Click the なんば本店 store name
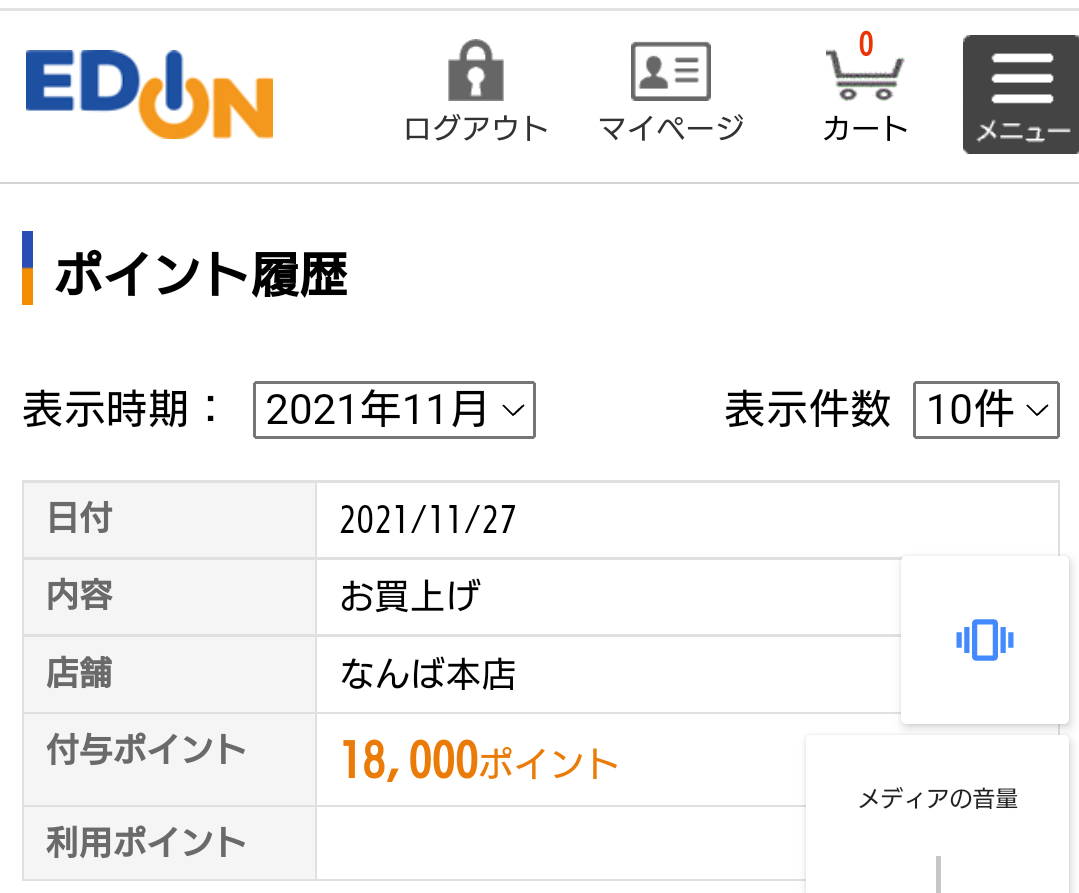Image resolution: width=1079 pixels, height=893 pixels. tap(428, 675)
